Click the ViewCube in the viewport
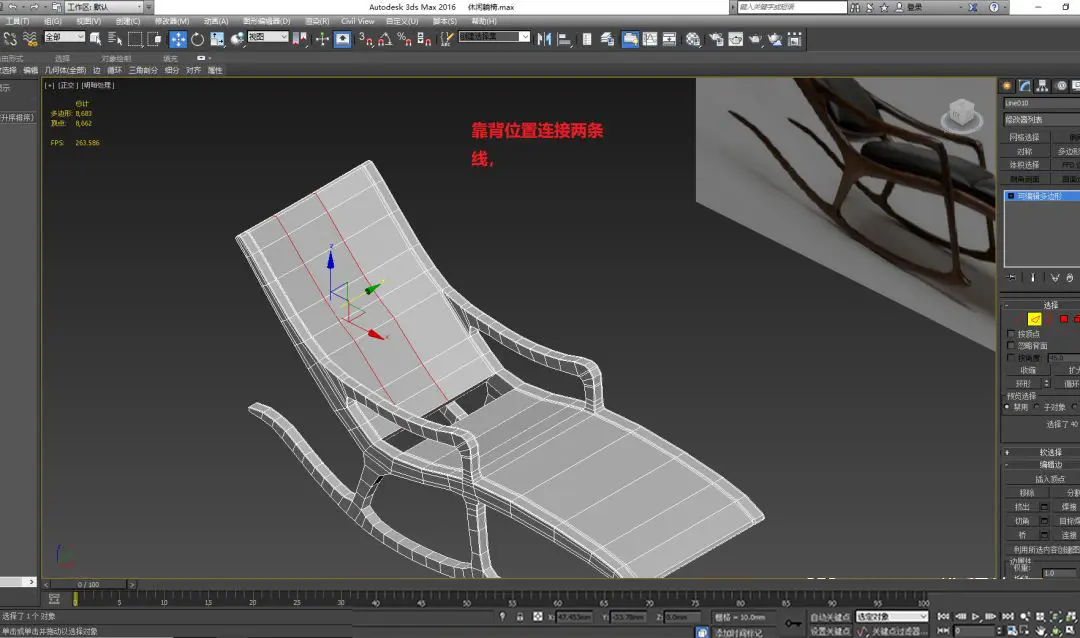Screen dimensions: 1080x638 pyautogui.click(x=960, y=114)
